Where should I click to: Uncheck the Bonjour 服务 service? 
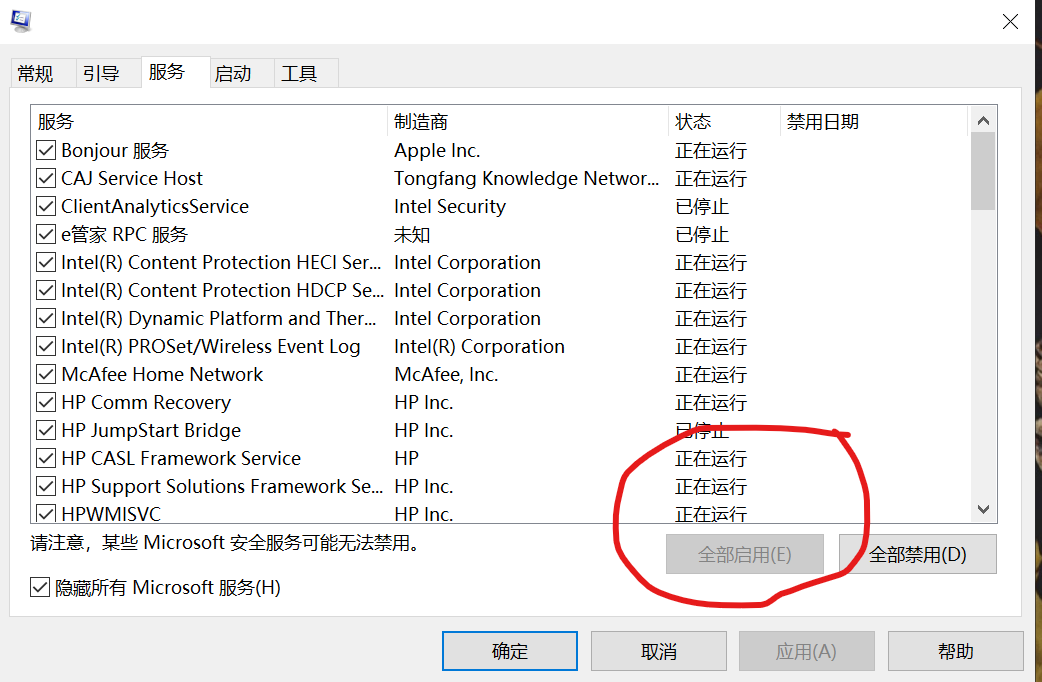45,150
